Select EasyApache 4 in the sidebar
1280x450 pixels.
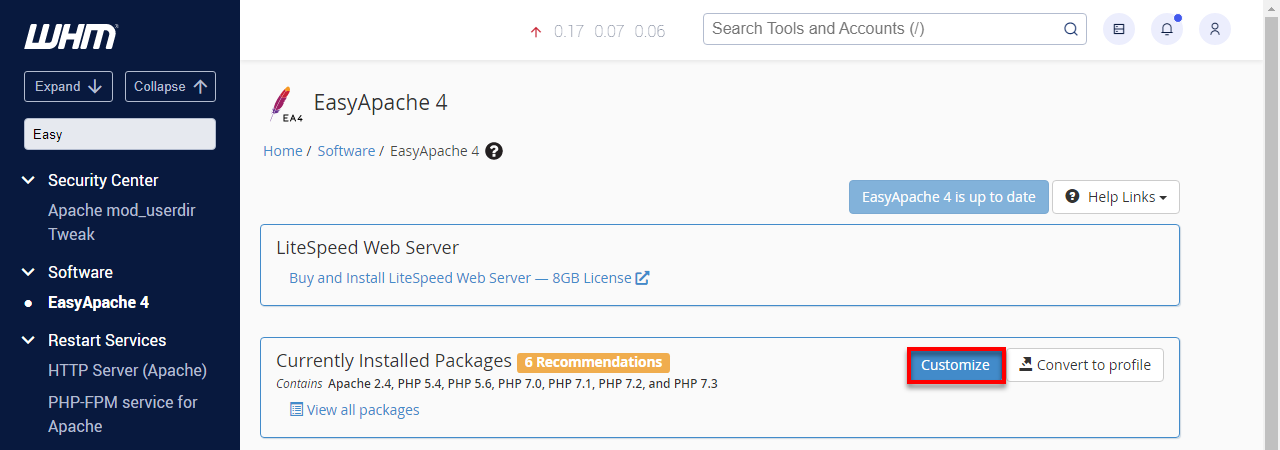point(98,302)
